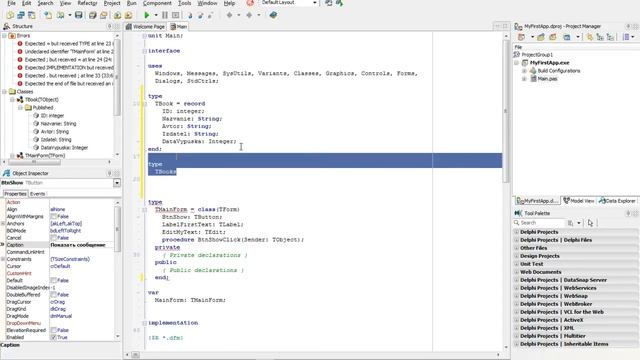640x360 pixels.
Task: Click the Save icon in the toolbar
Action: pyautogui.click(x=79, y=15)
